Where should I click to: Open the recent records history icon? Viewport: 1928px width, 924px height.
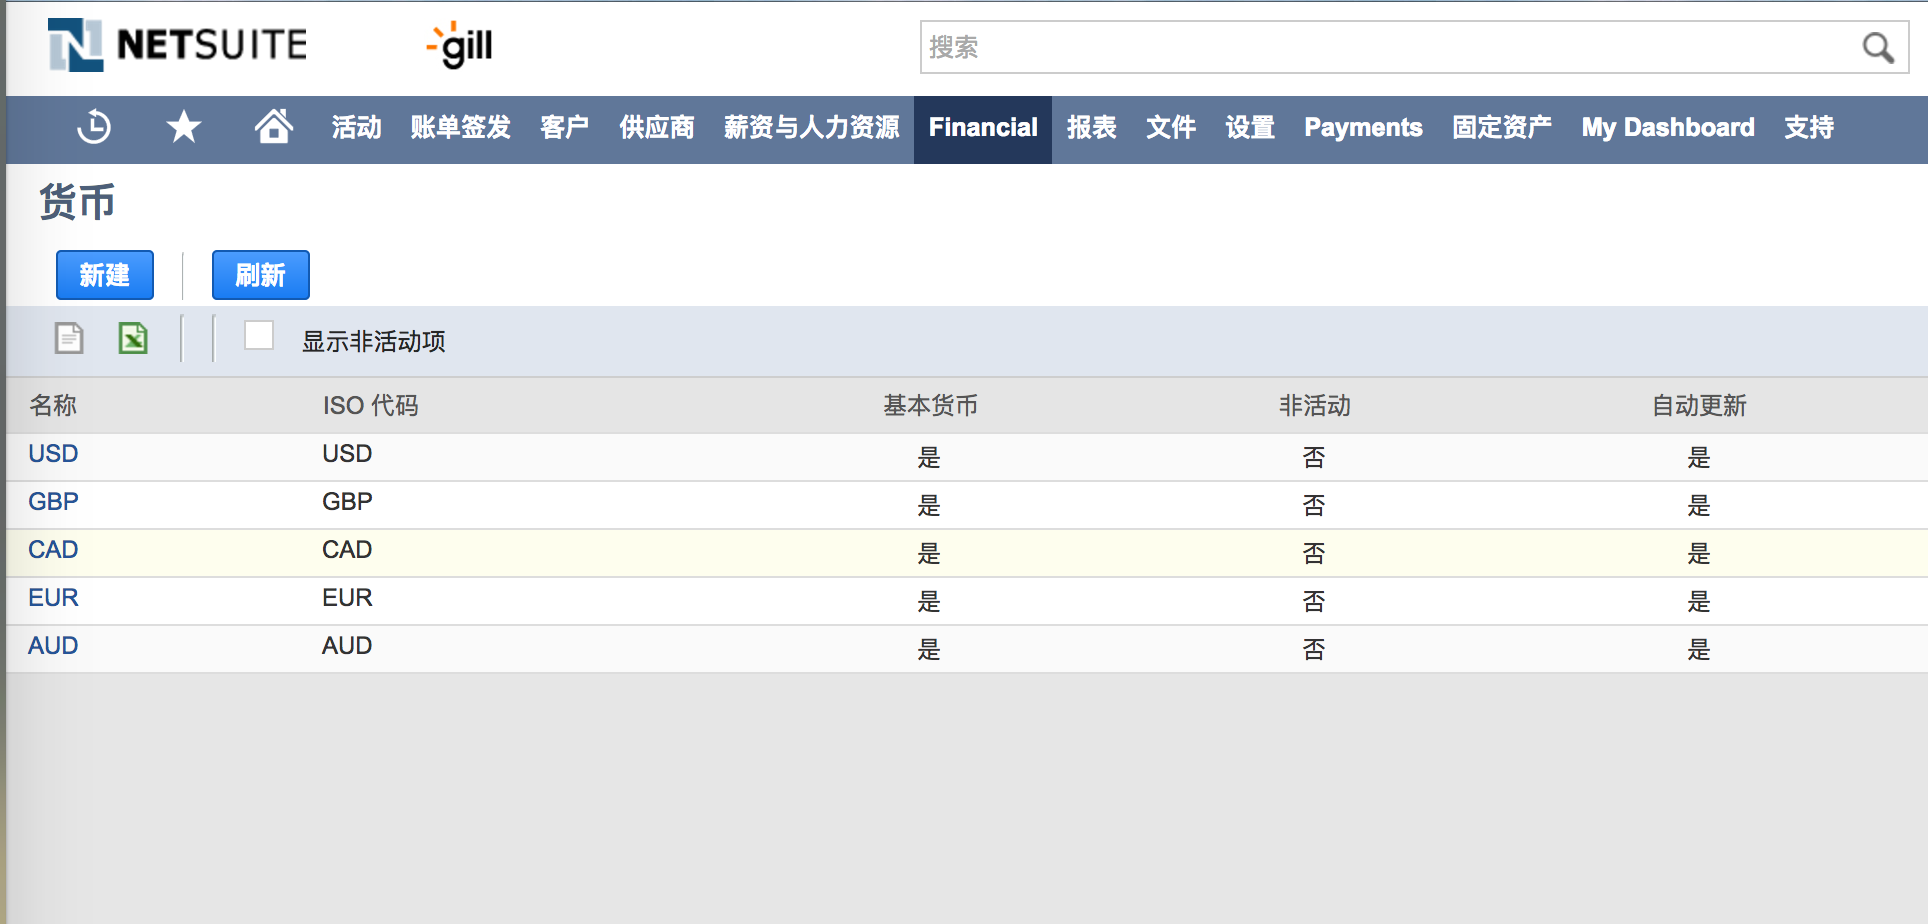tap(94, 128)
